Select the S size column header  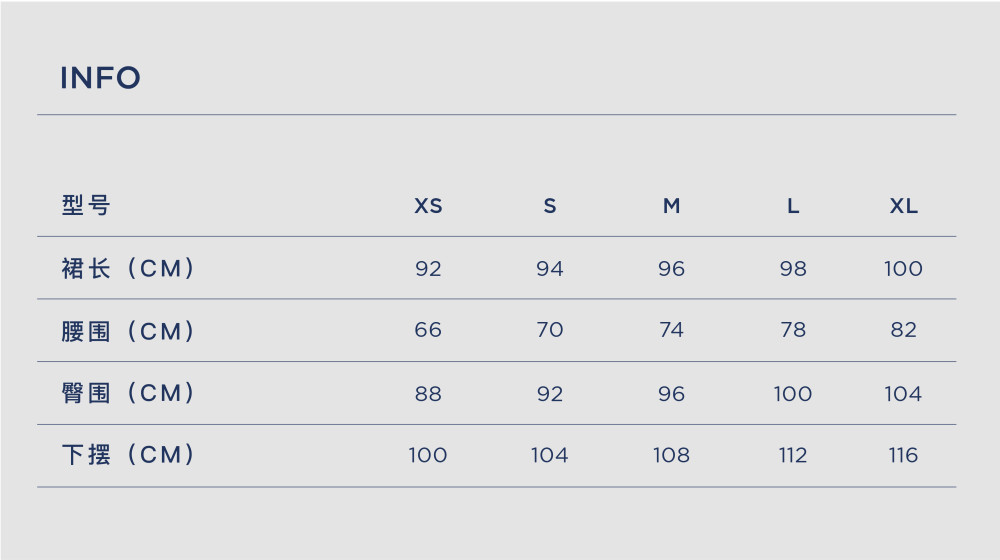tap(550, 206)
